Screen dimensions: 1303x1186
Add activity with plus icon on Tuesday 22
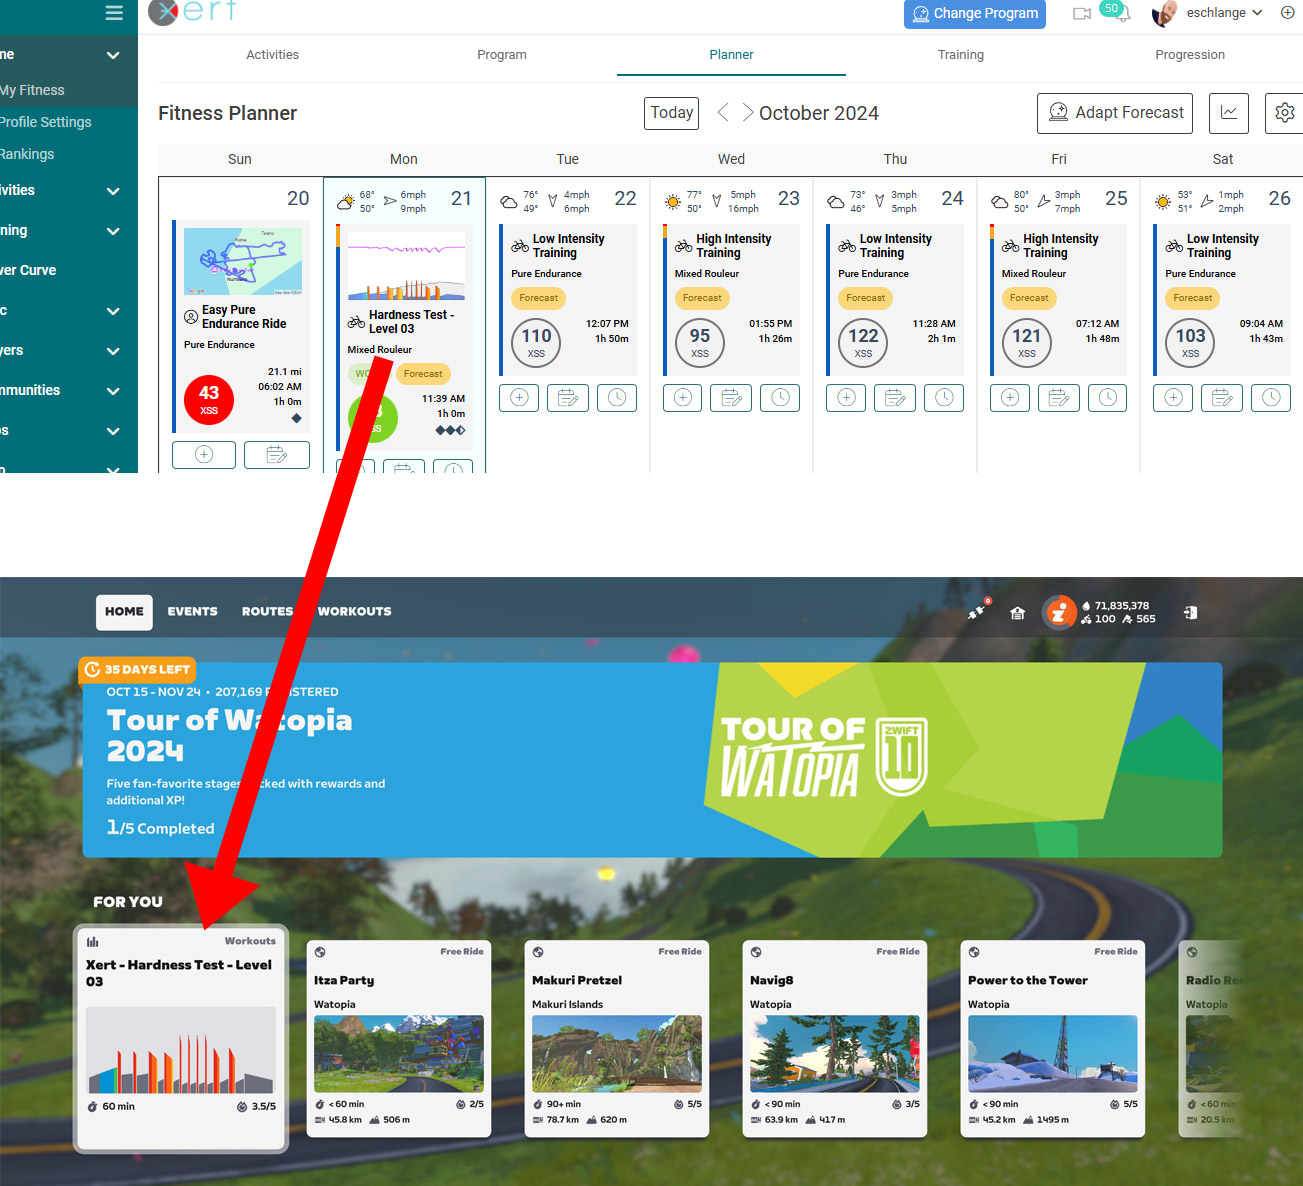(x=519, y=398)
